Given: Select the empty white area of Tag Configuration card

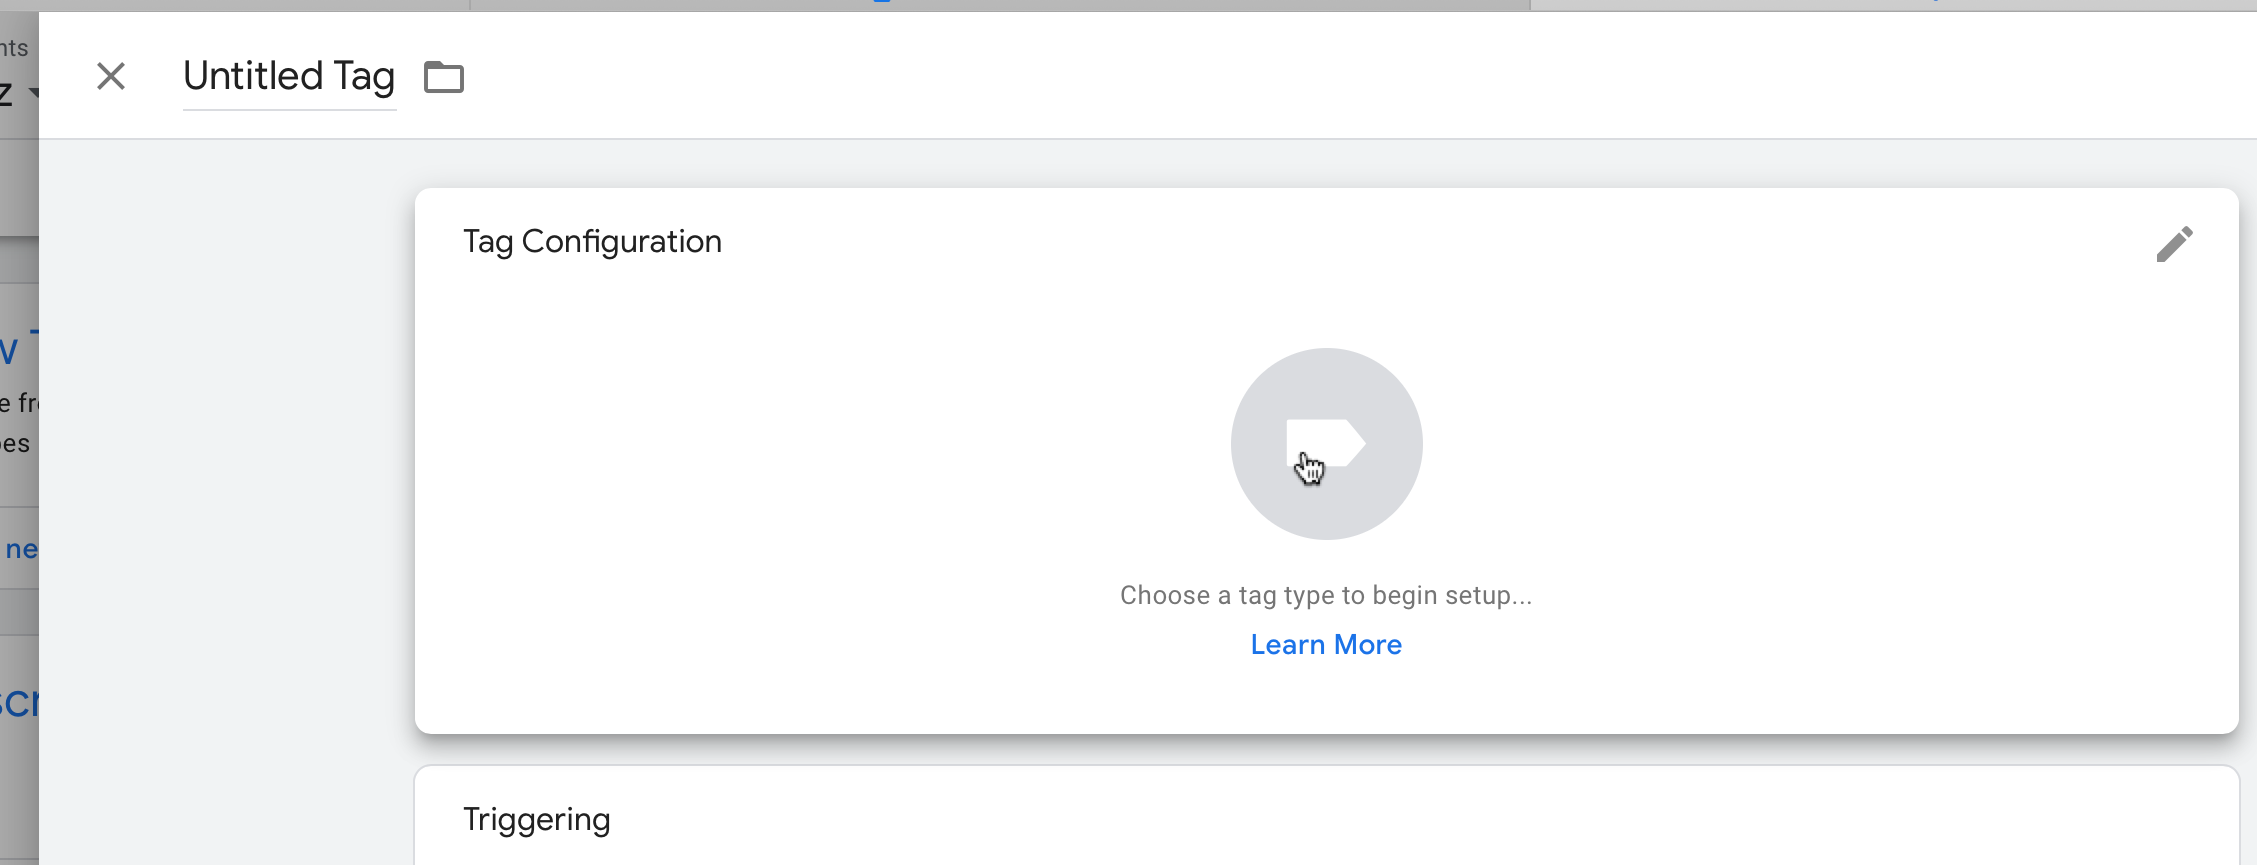Looking at the screenshot, I should 800,480.
